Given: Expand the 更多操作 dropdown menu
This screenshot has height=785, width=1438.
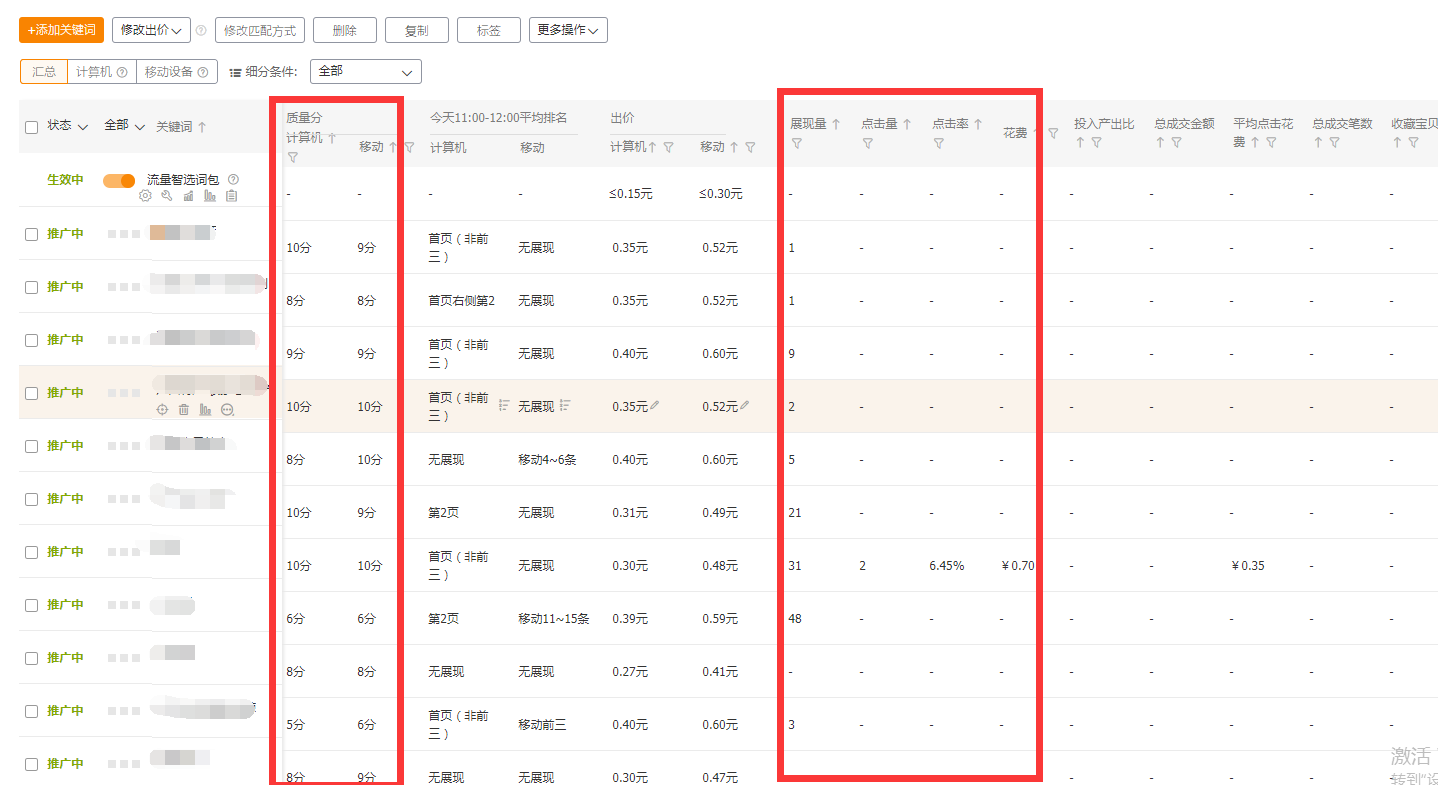Looking at the screenshot, I should (567, 30).
